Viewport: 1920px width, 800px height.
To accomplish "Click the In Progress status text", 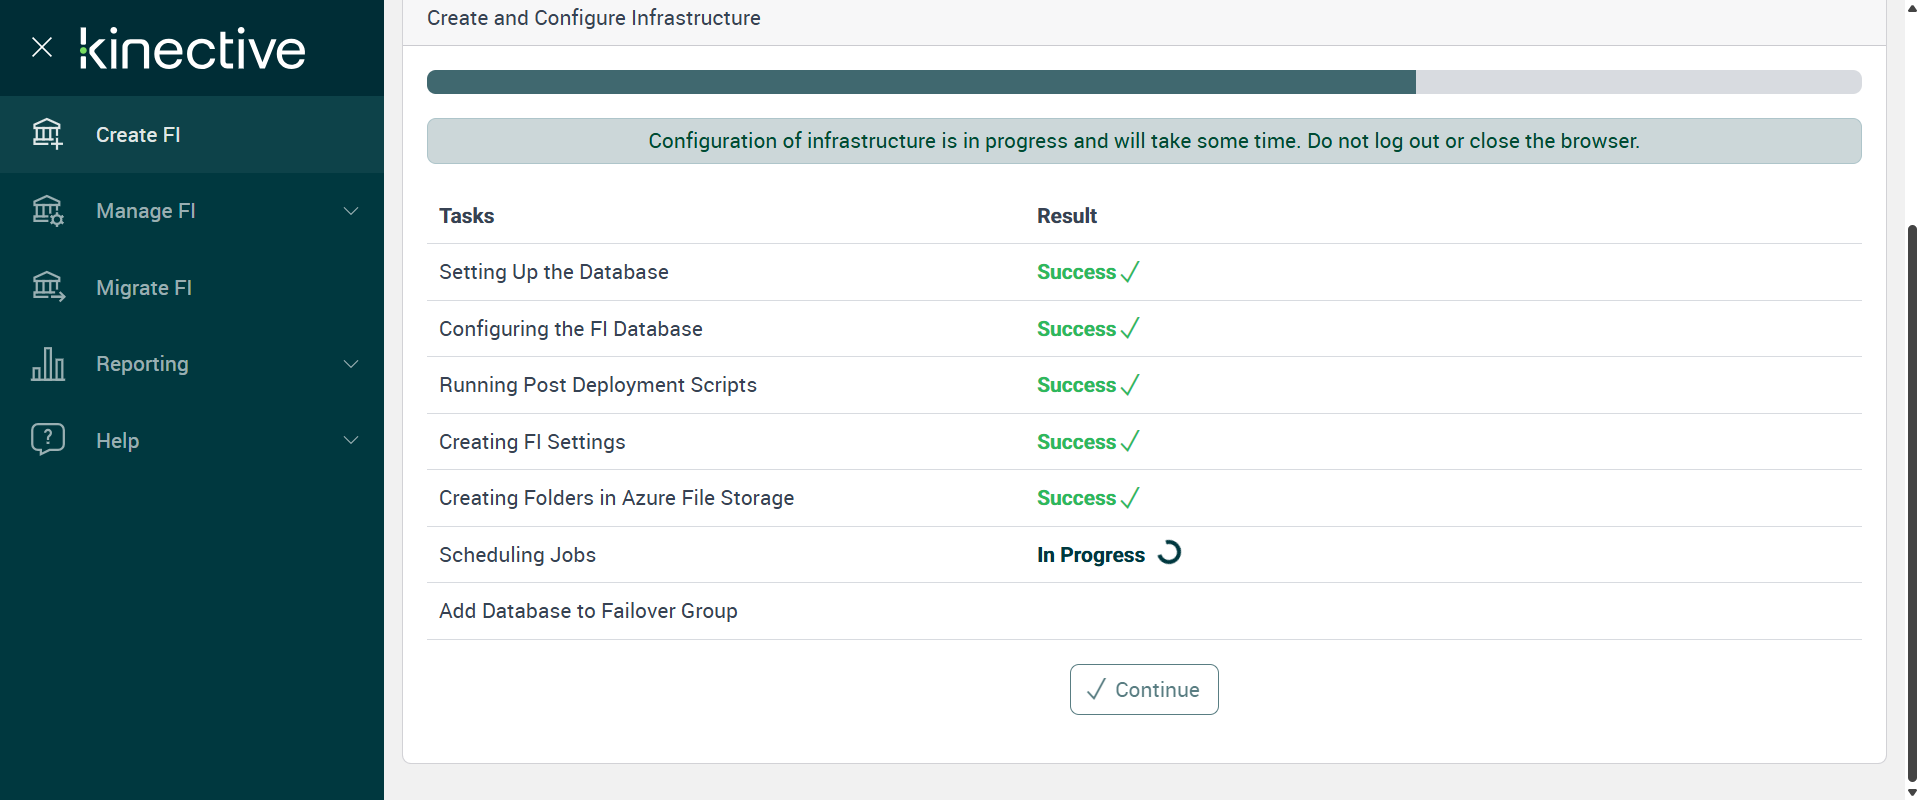I will coord(1090,555).
